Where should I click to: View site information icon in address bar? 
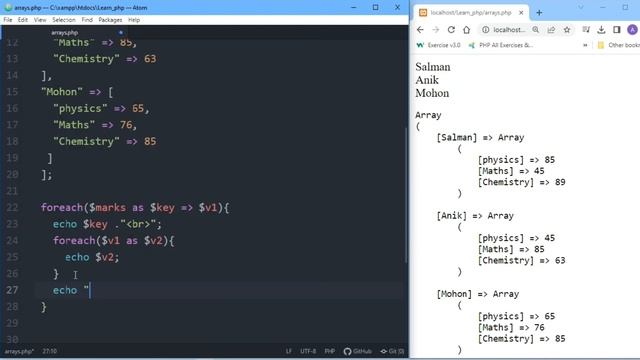pos(485,30)
